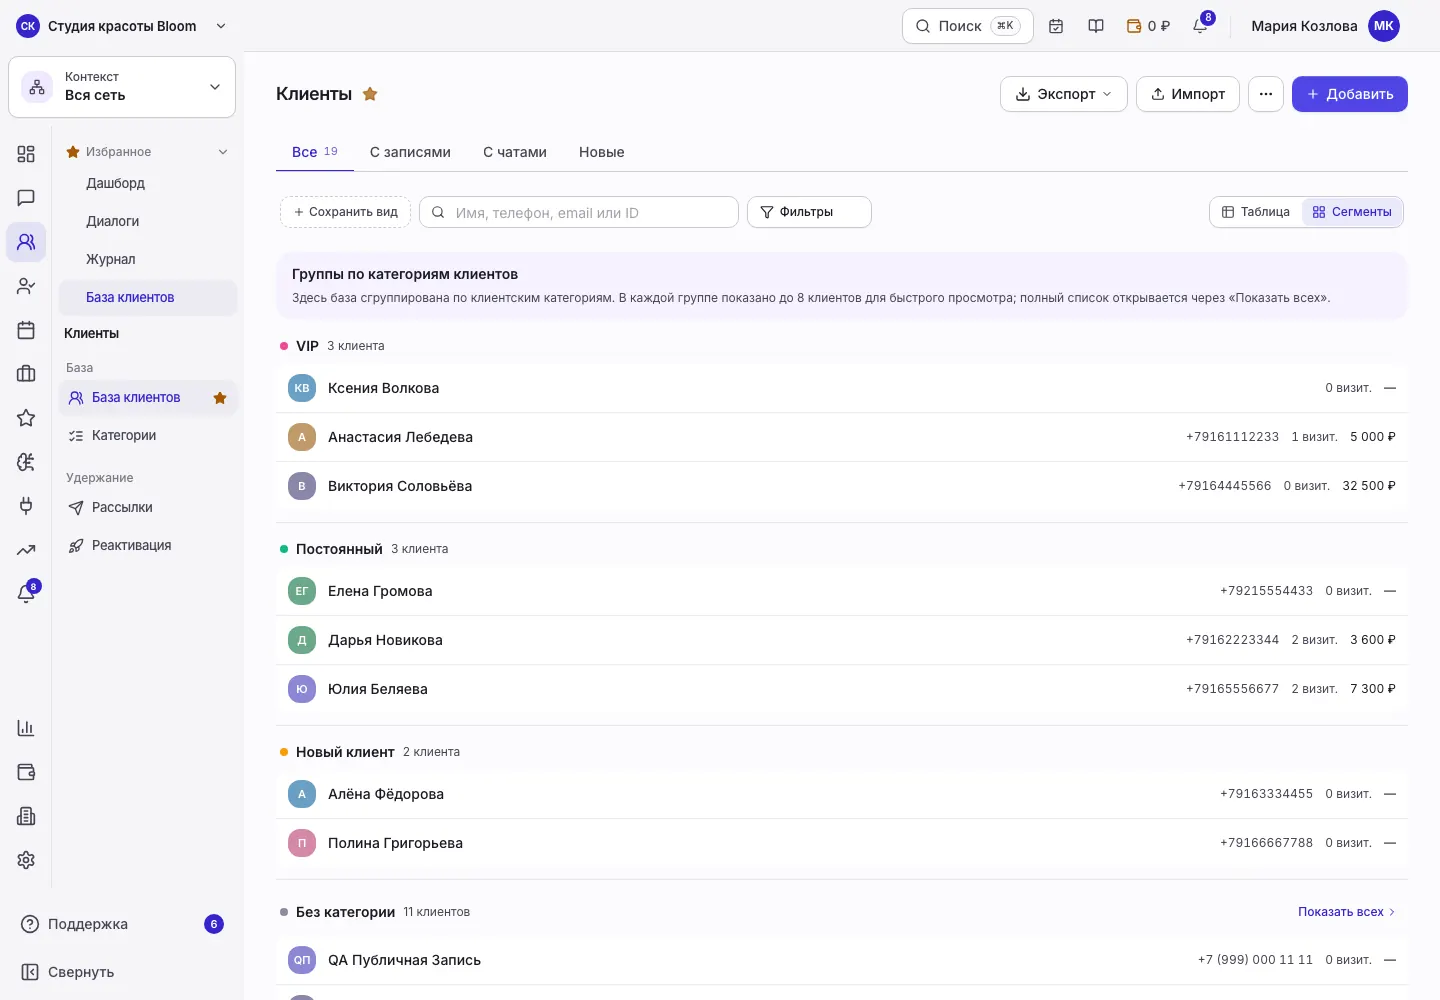The image size is (1440, 1000).
Task: Open the Фильтры button
Action: pyautogui.click(x=809, y=212)
